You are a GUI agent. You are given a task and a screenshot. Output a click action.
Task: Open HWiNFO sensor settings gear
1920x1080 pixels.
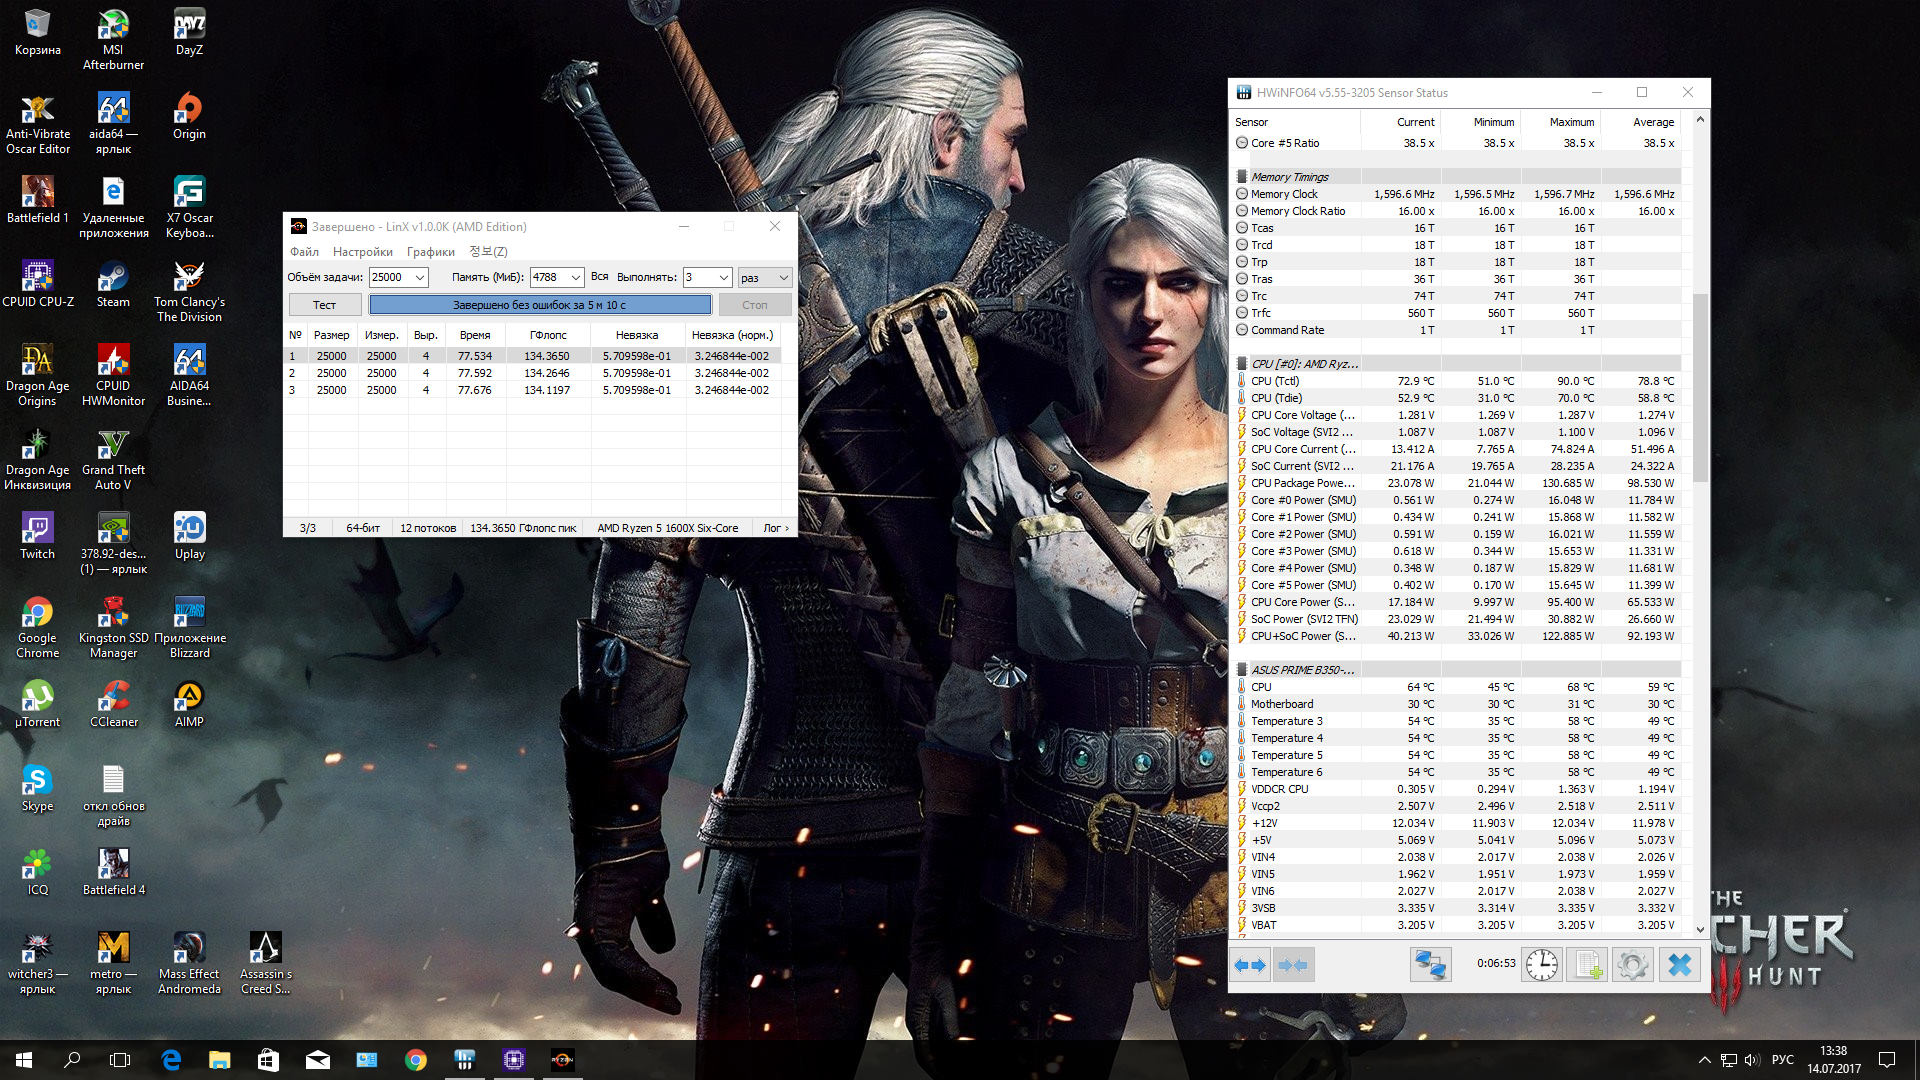(1633, 965)
